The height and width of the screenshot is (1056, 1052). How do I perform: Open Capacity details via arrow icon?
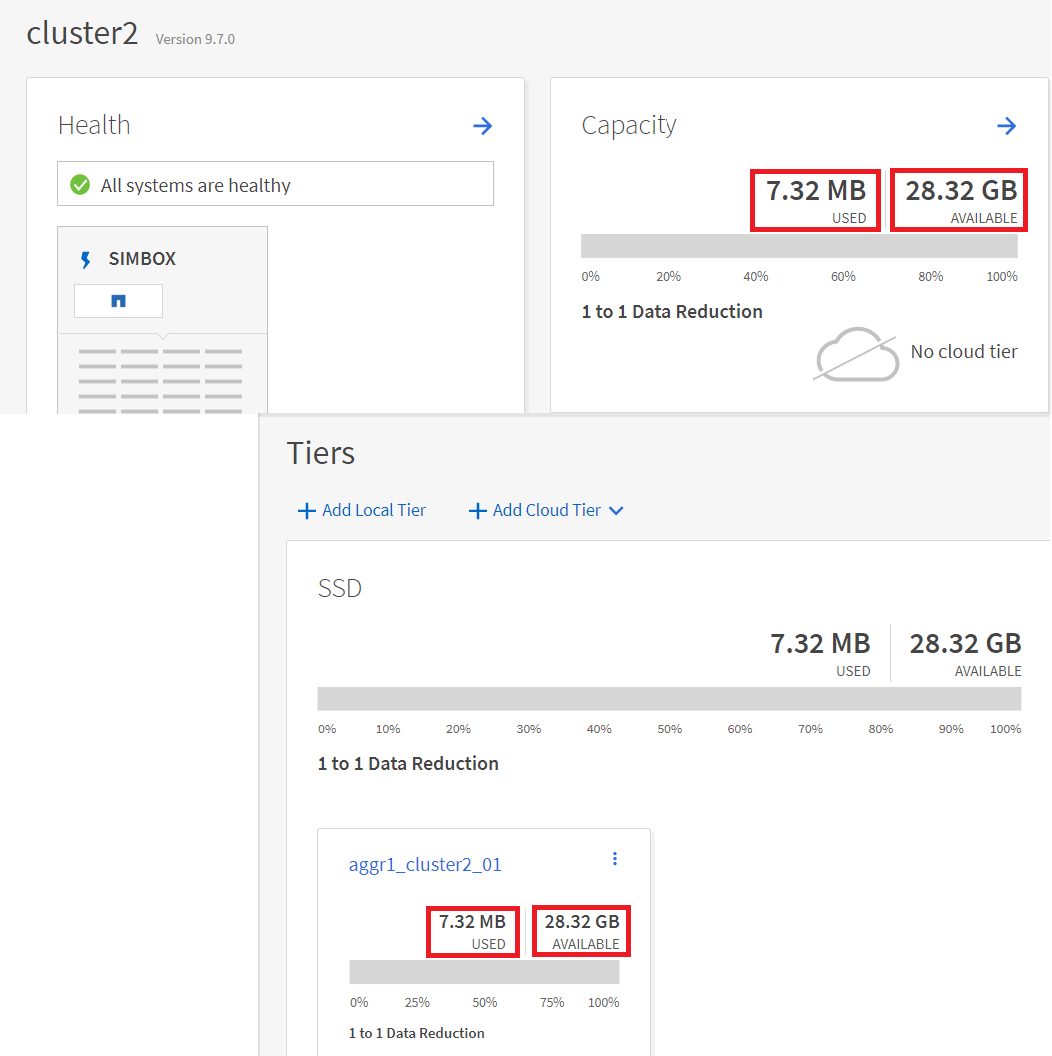tap(1006, 126)
